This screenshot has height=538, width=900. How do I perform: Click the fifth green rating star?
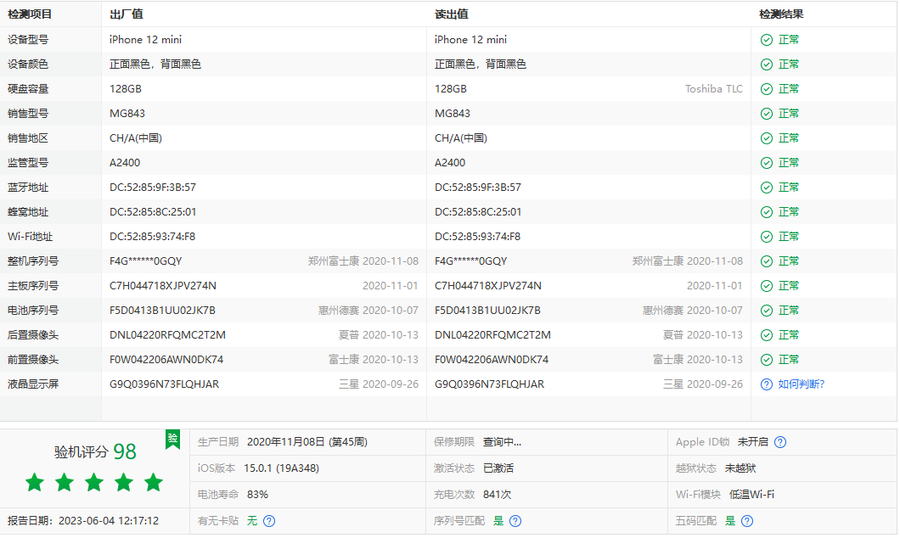(153, 483)
